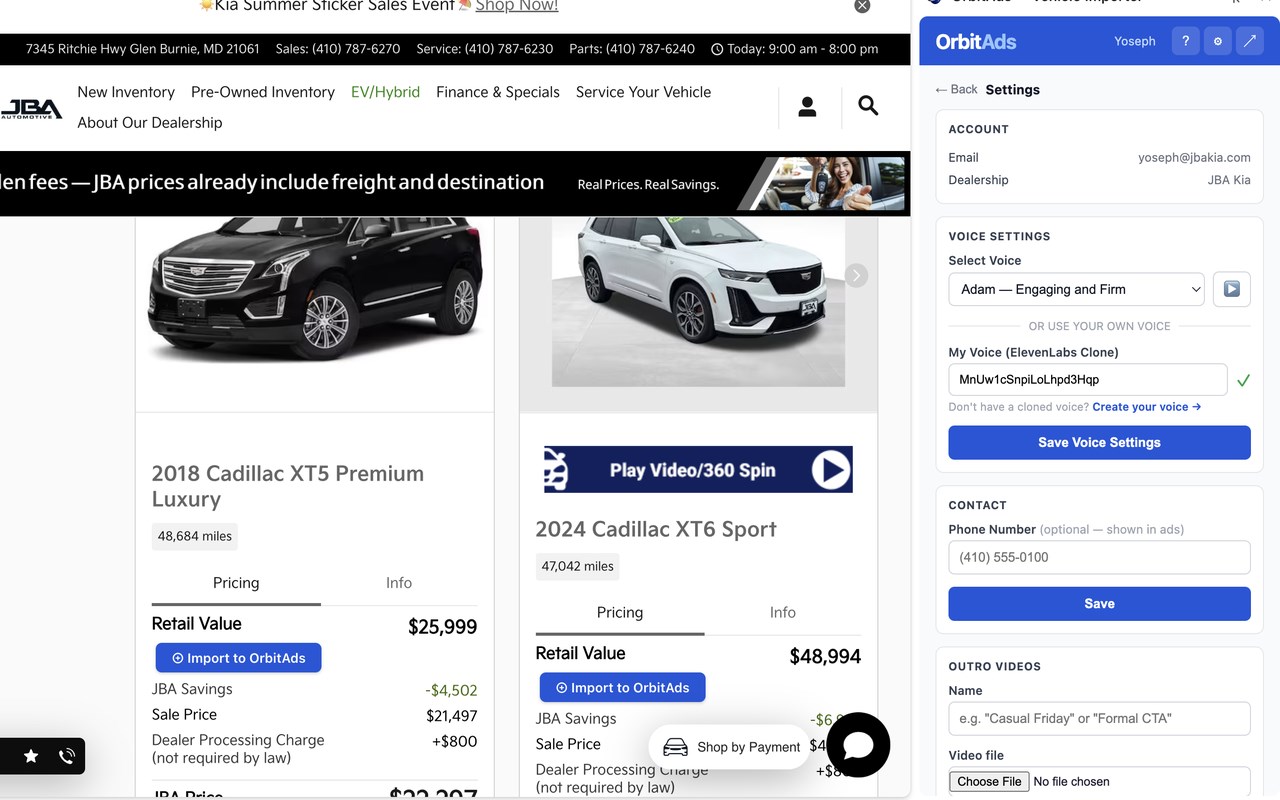Click the $48,994 retail value
The image size is (1280, 800).
(825, 657)
